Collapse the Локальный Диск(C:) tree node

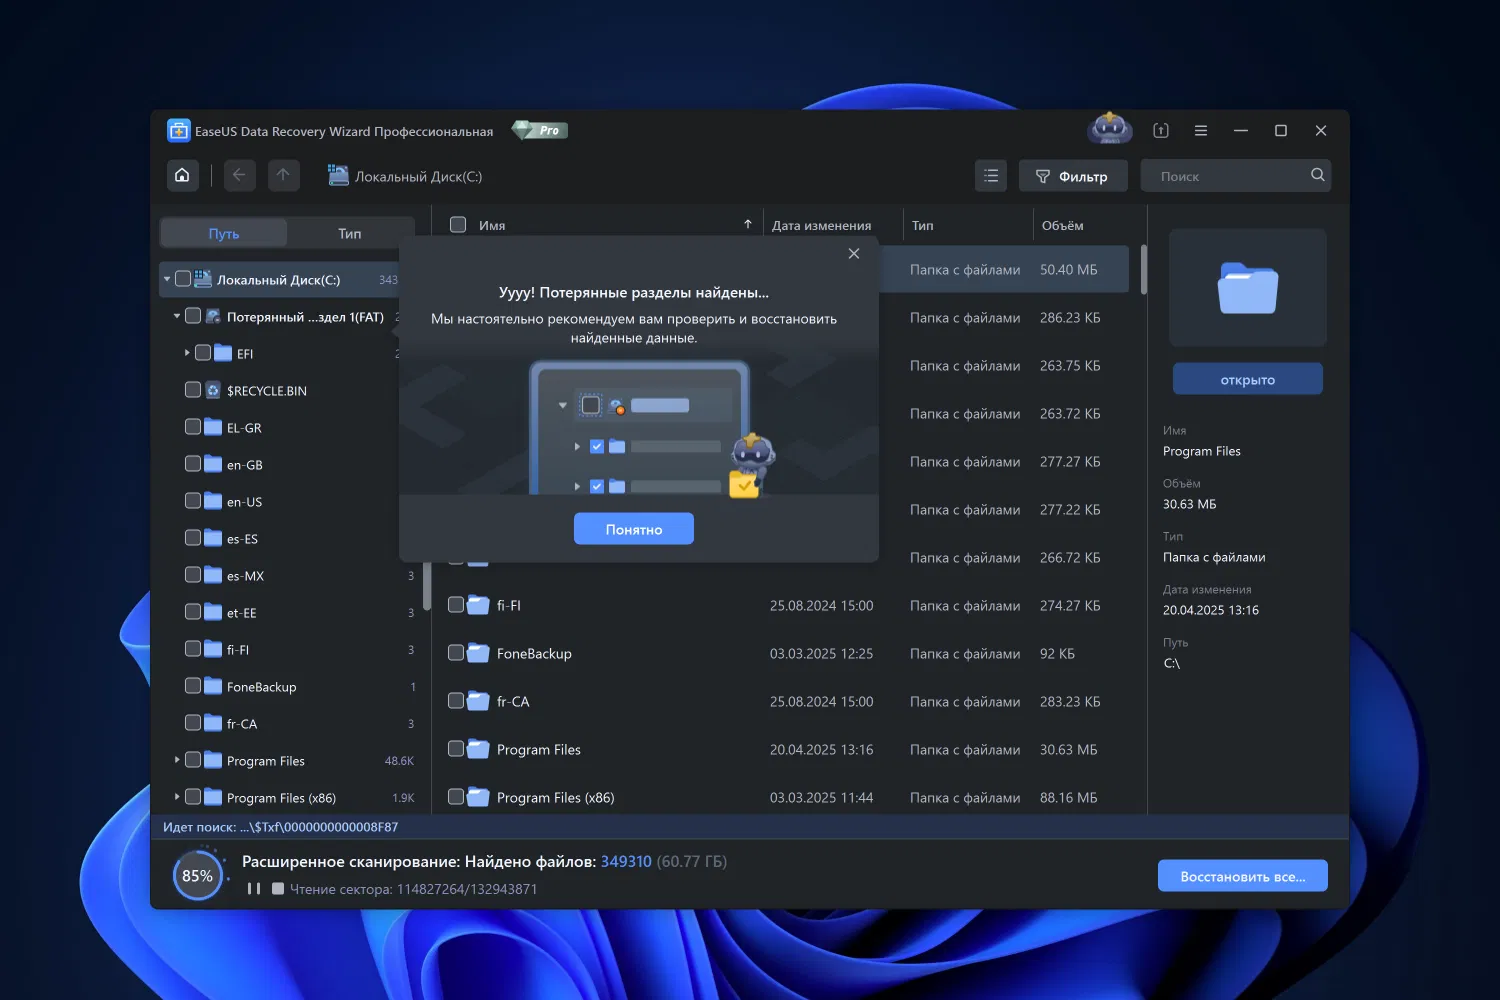click(x=167, y=279)
